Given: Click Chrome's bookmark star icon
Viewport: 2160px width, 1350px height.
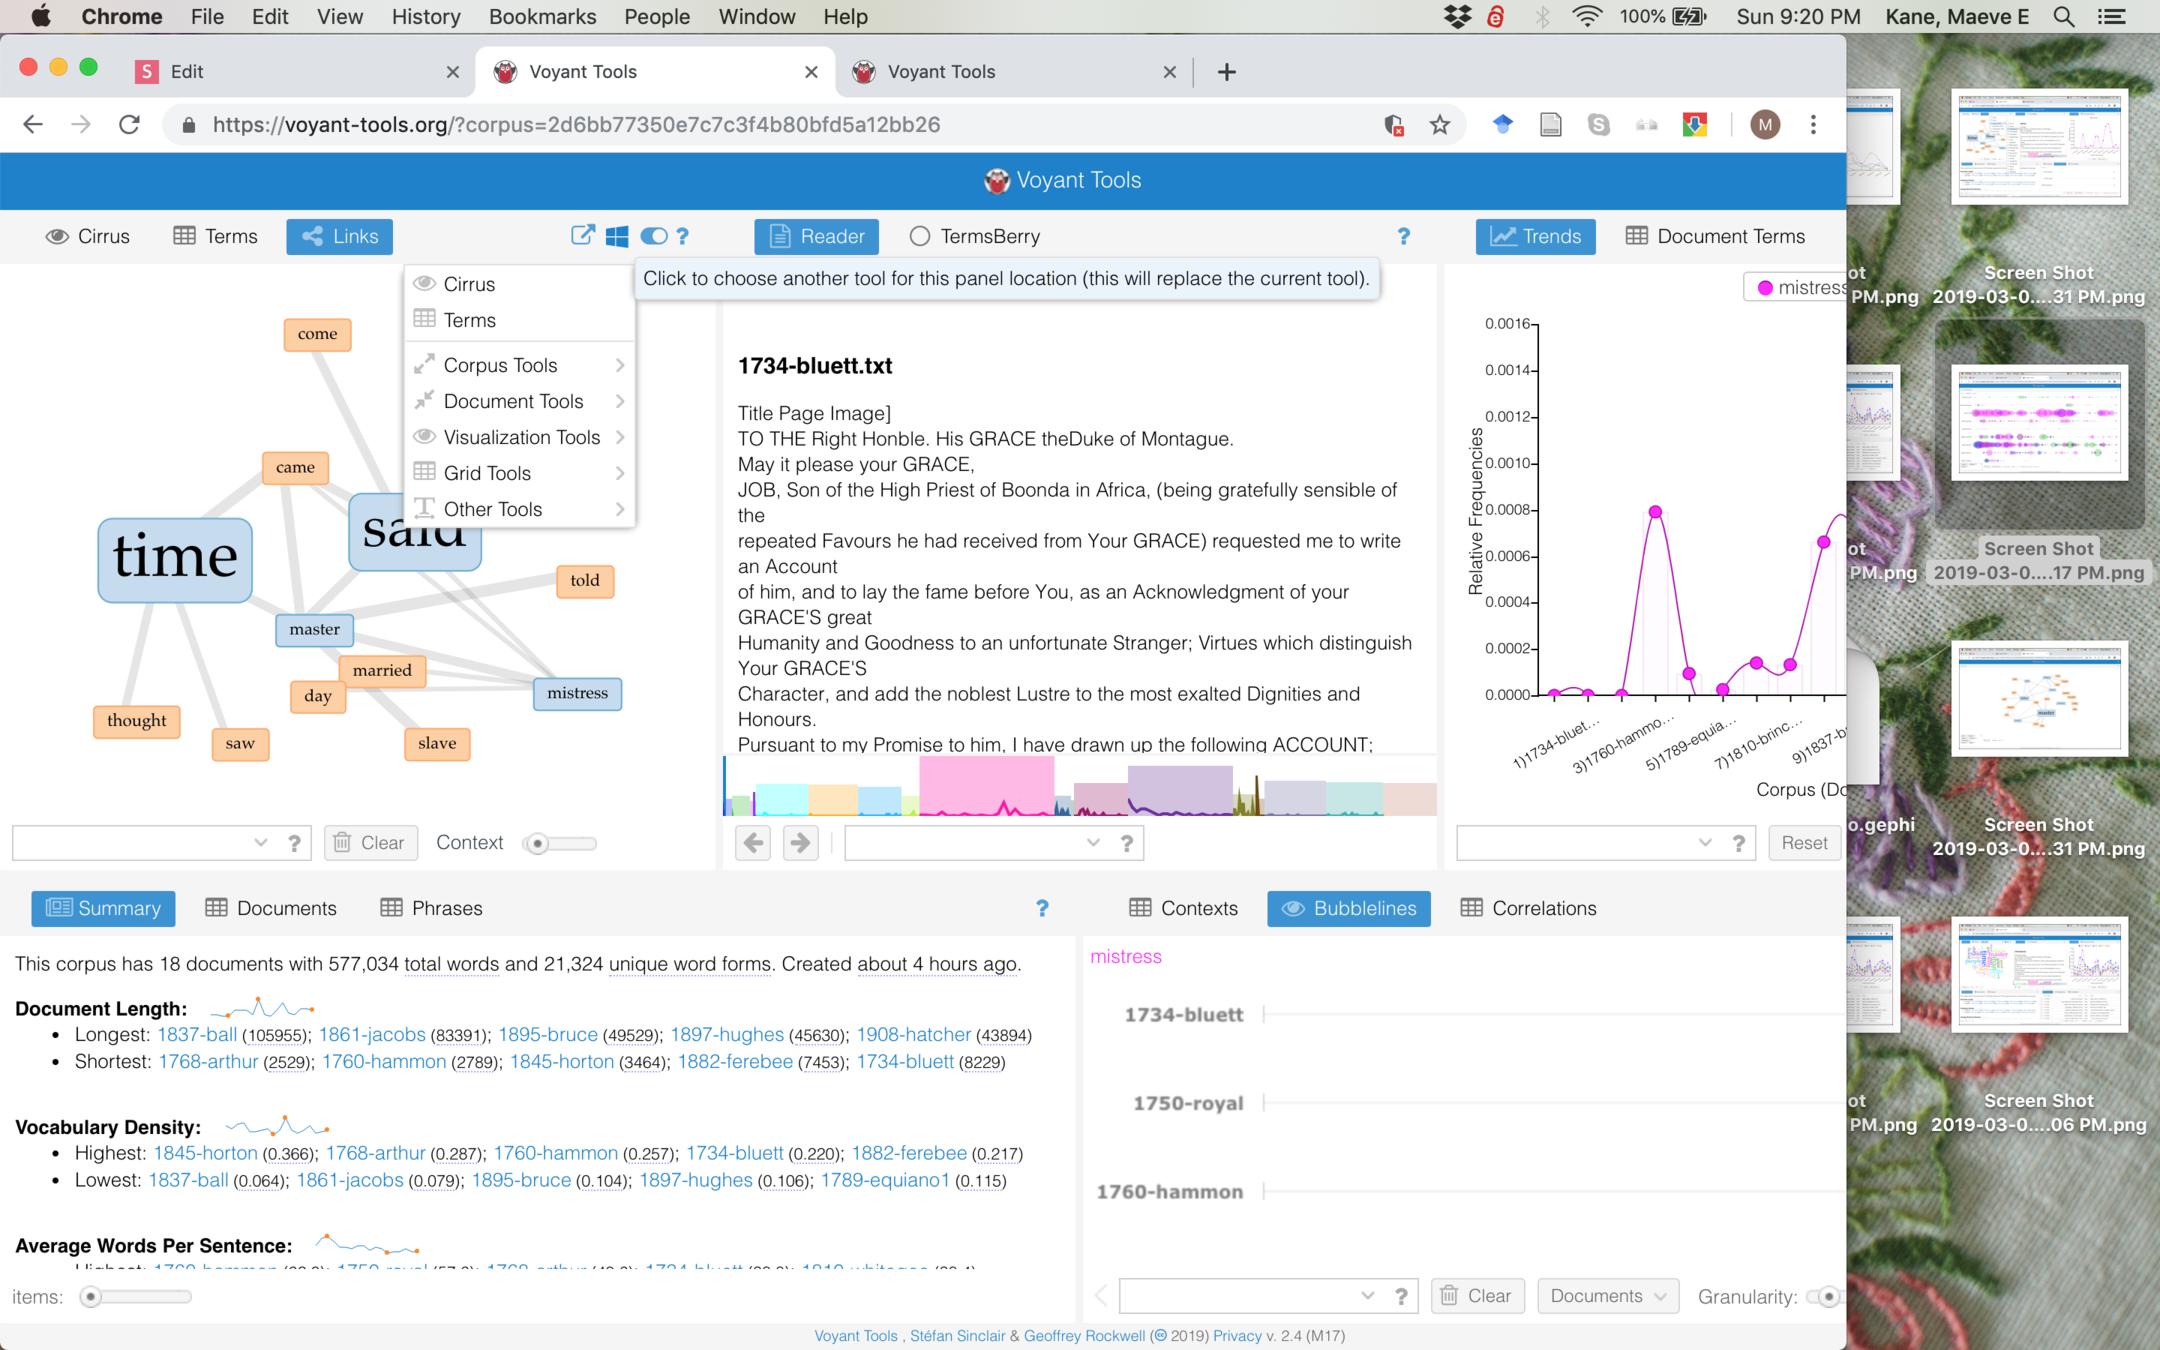Looking at the screenshot, I should point(1440,125).
